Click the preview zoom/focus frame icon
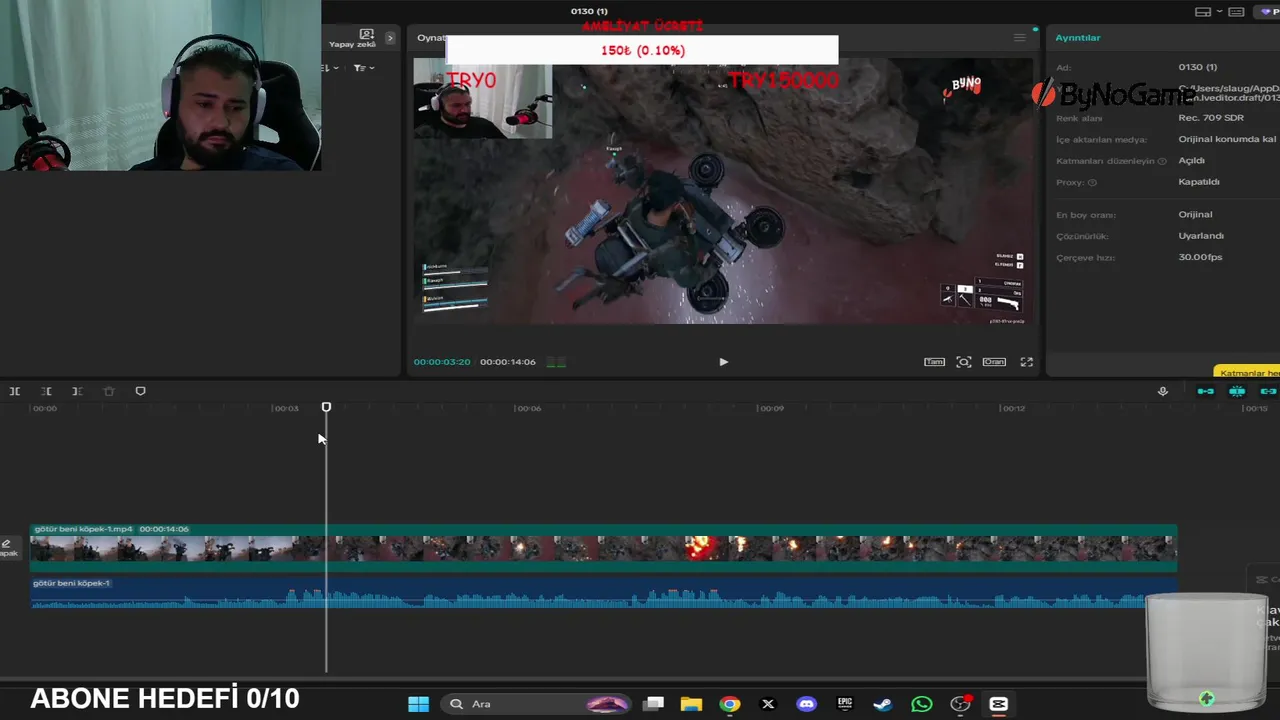The width and height of the screenshot is (1280, 720). pos(964,362)
